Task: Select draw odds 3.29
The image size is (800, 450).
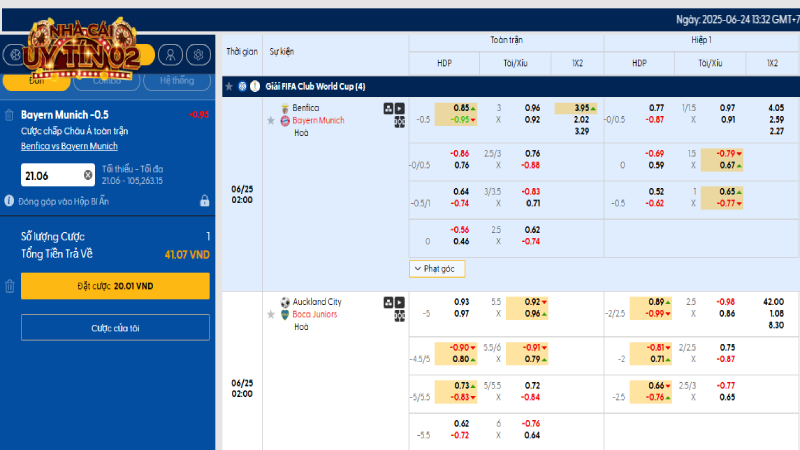Action: point(581,132)
